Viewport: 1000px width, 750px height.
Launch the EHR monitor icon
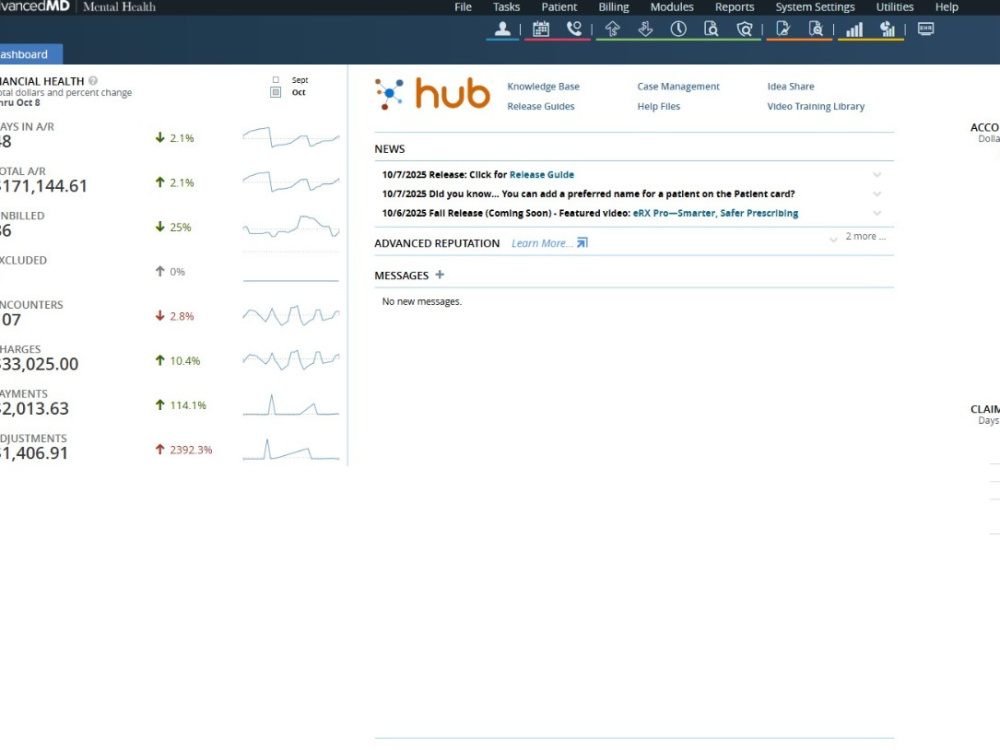click(x=926, y=29)
